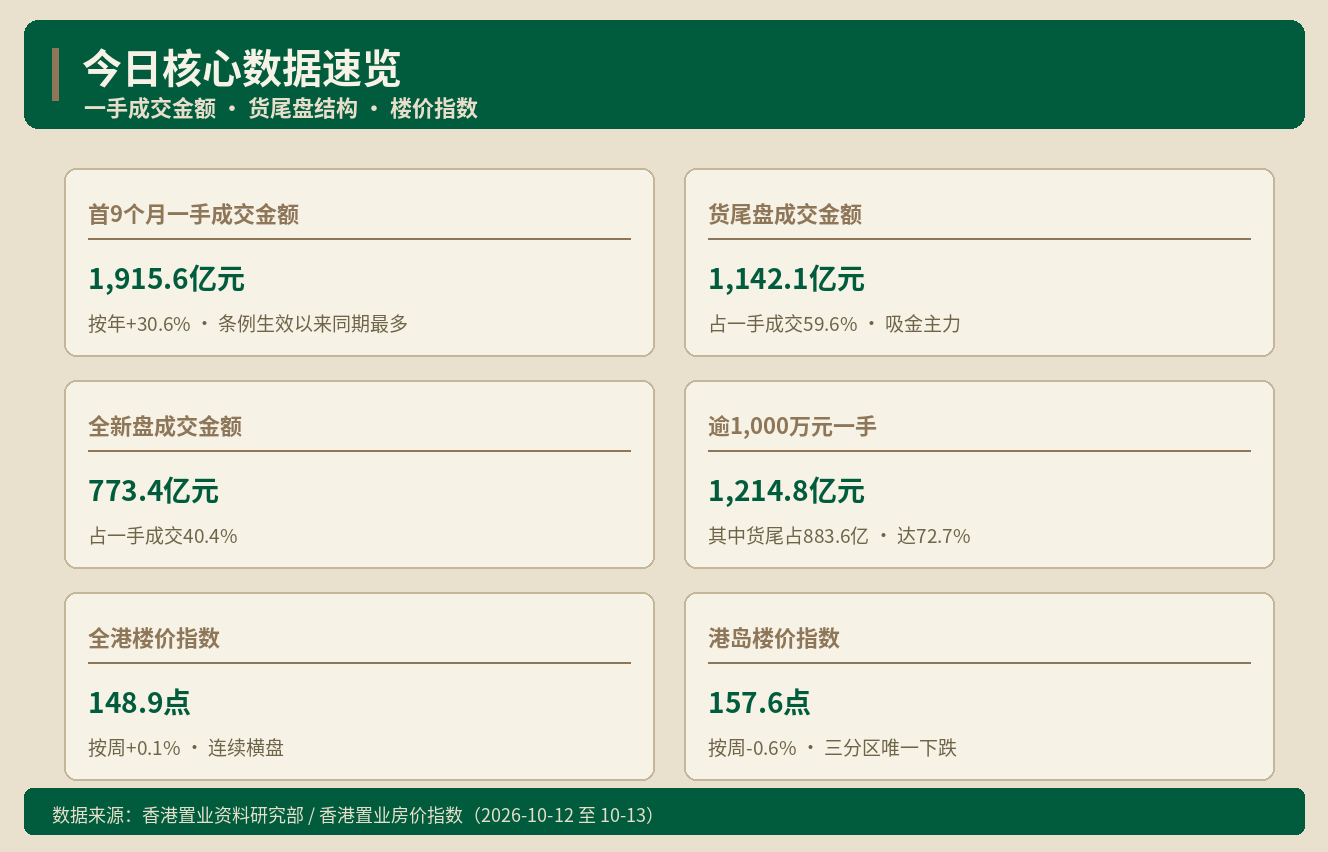Select the note 占一手成交40.4%
Screen dimensions: 1328x852
[x=163, y=536]
